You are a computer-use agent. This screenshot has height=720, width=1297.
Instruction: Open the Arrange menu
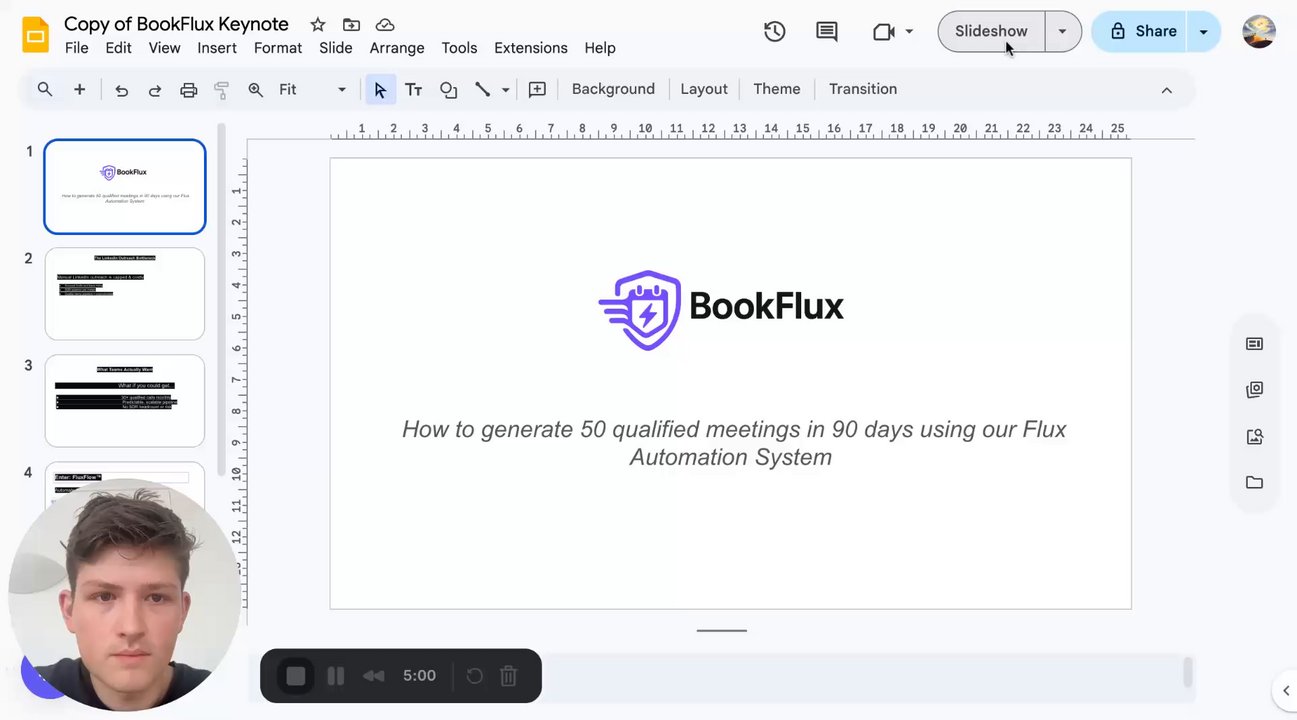(397, 48)
